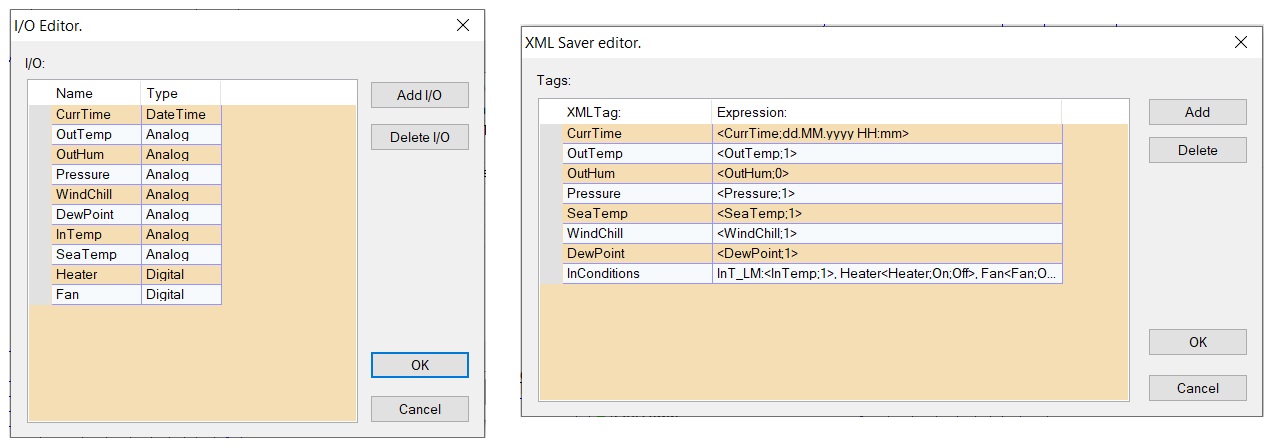1275x446 pixels.
Task: Click the row selector beside OutTemp in I/O list
Action: pyautogui.click(x=40, y=134)
